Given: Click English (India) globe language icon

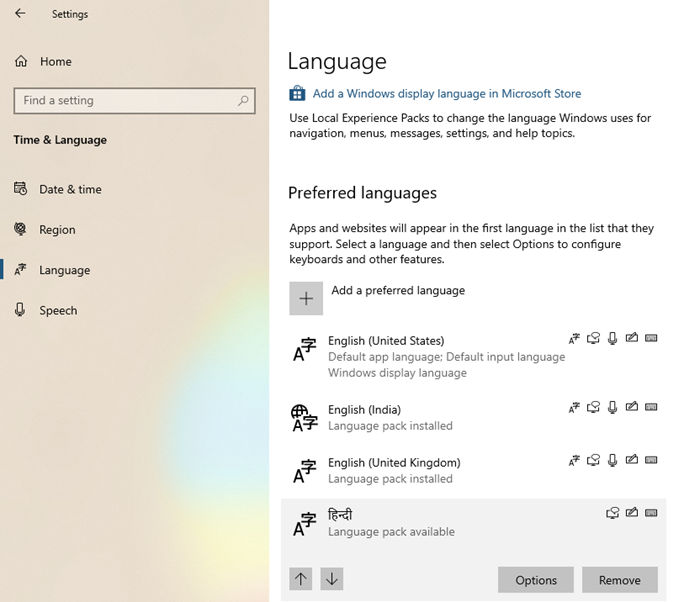Looking at the screenshot, I should tap(304, 418).
